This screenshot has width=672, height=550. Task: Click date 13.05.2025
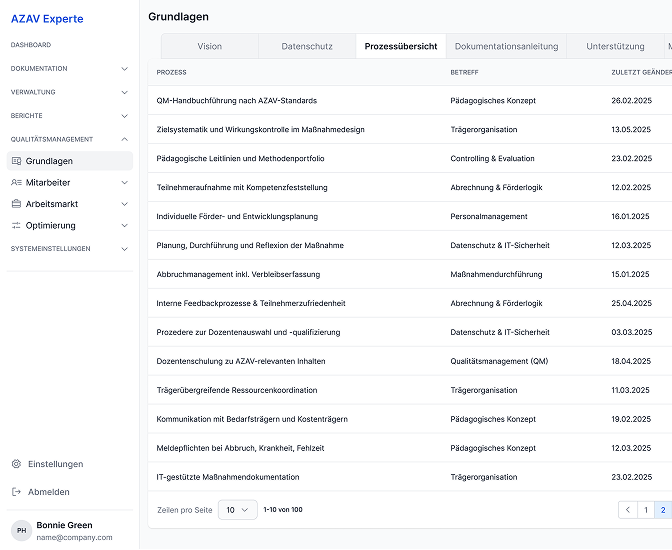pos(631,129)
